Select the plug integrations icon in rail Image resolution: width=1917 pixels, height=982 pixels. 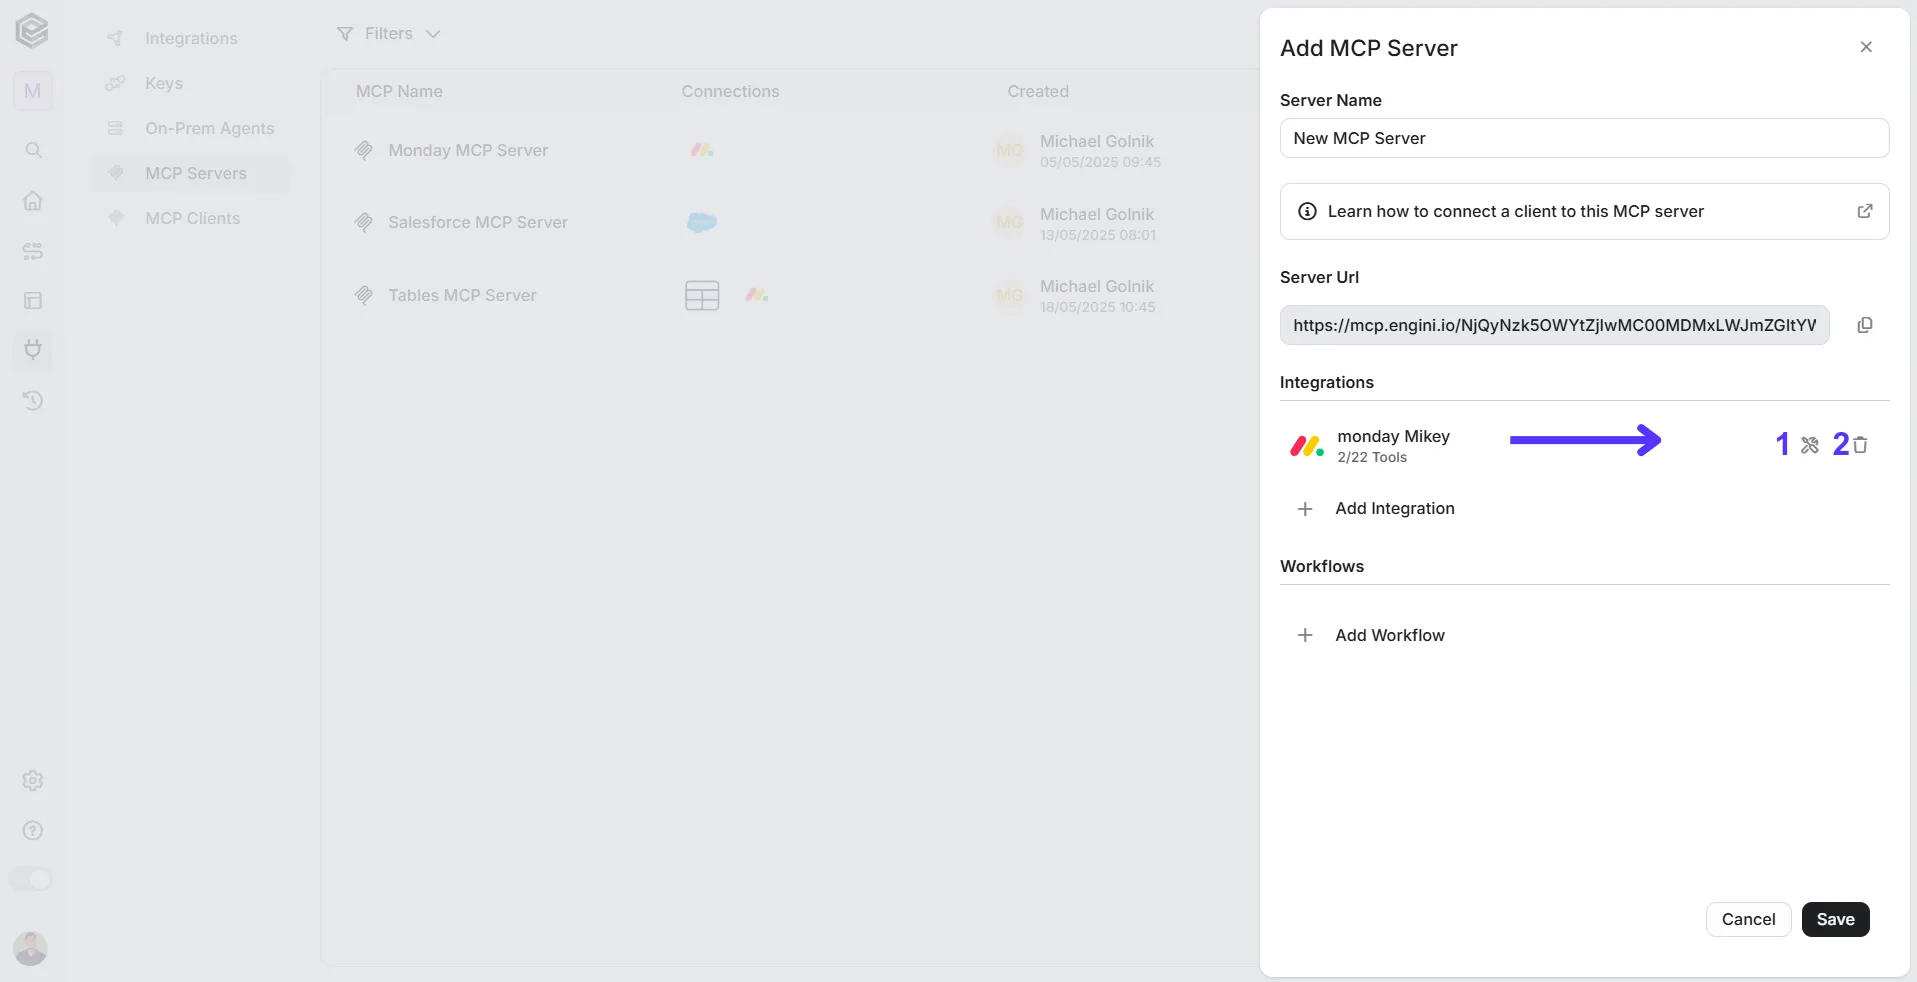[33, 350]
